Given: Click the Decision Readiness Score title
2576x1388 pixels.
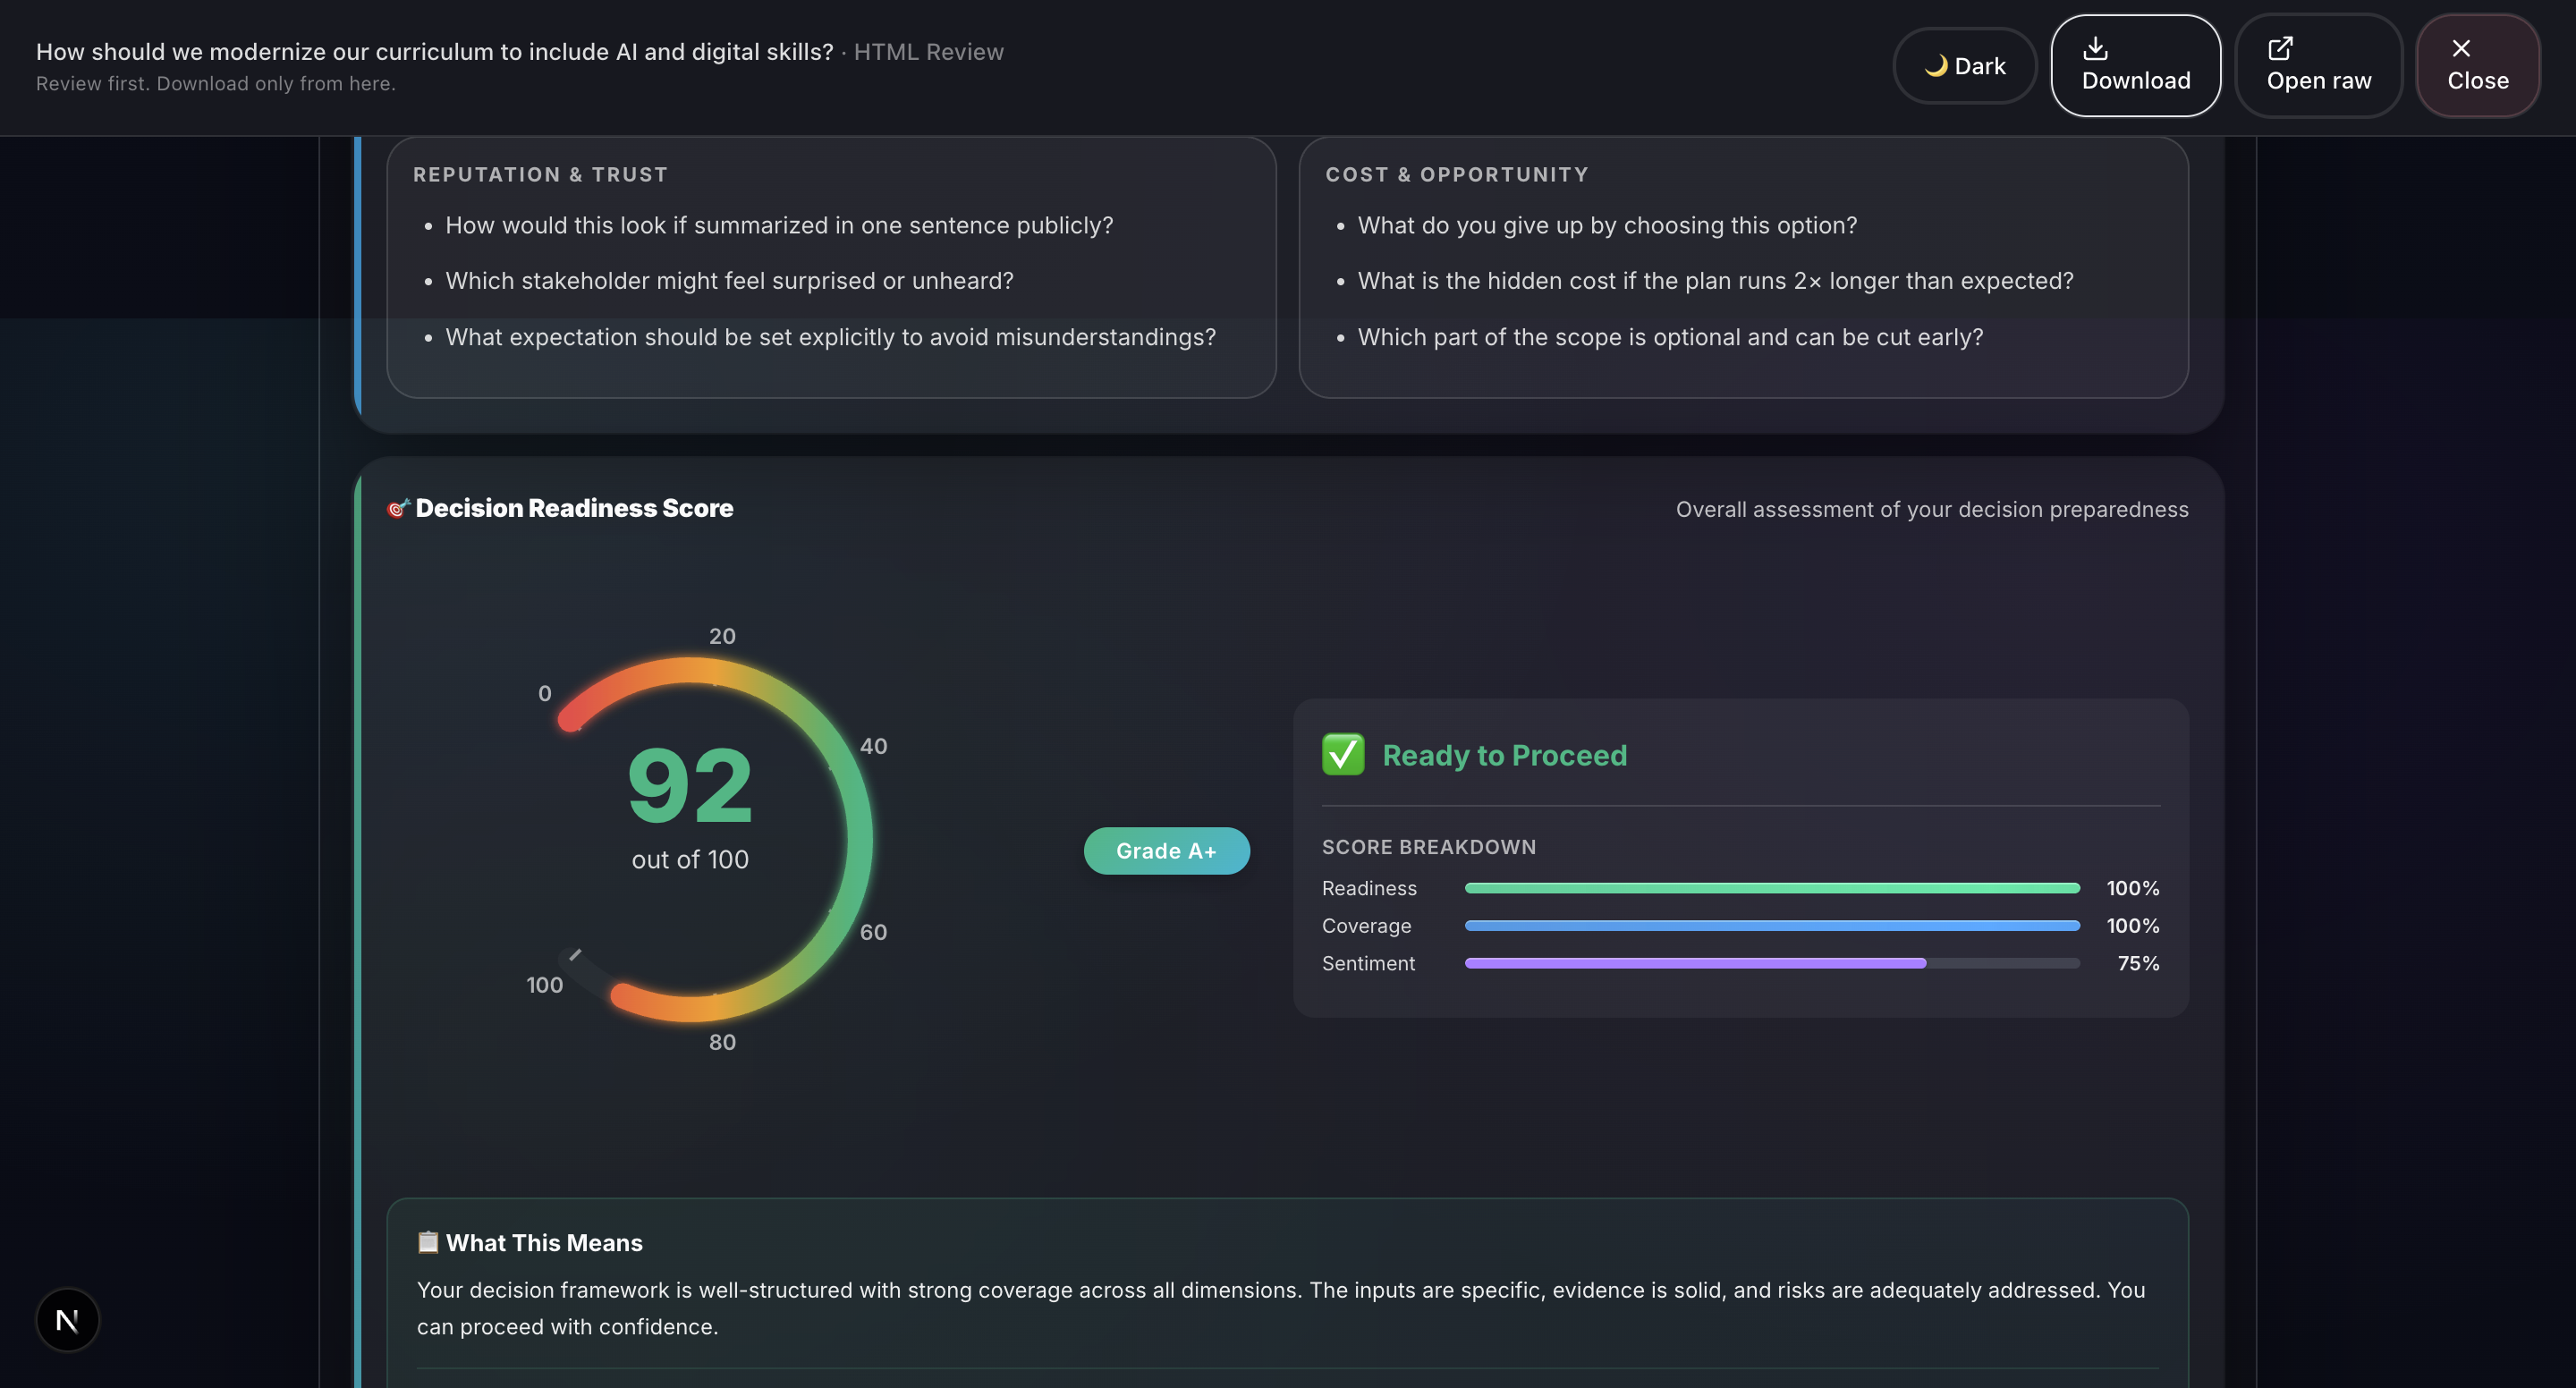Looking at the screenshot, I should [x=574, y=509].
